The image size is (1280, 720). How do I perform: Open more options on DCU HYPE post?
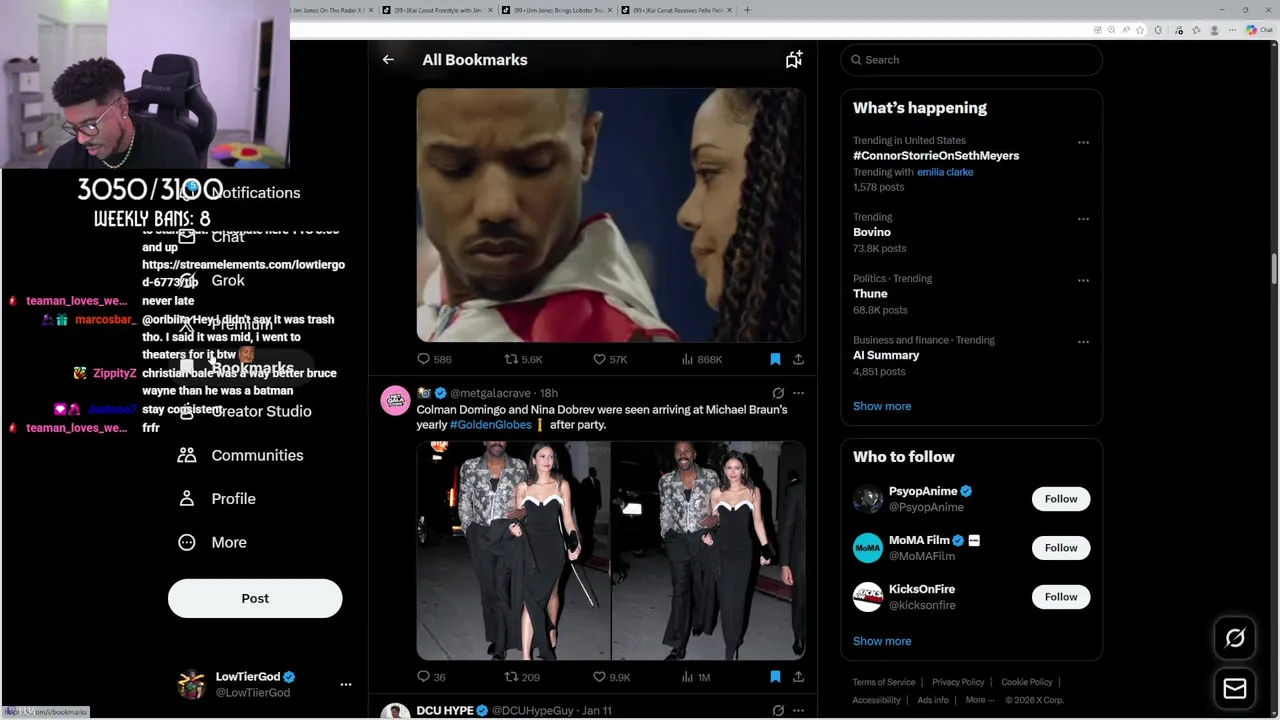[x=798, y=710]
